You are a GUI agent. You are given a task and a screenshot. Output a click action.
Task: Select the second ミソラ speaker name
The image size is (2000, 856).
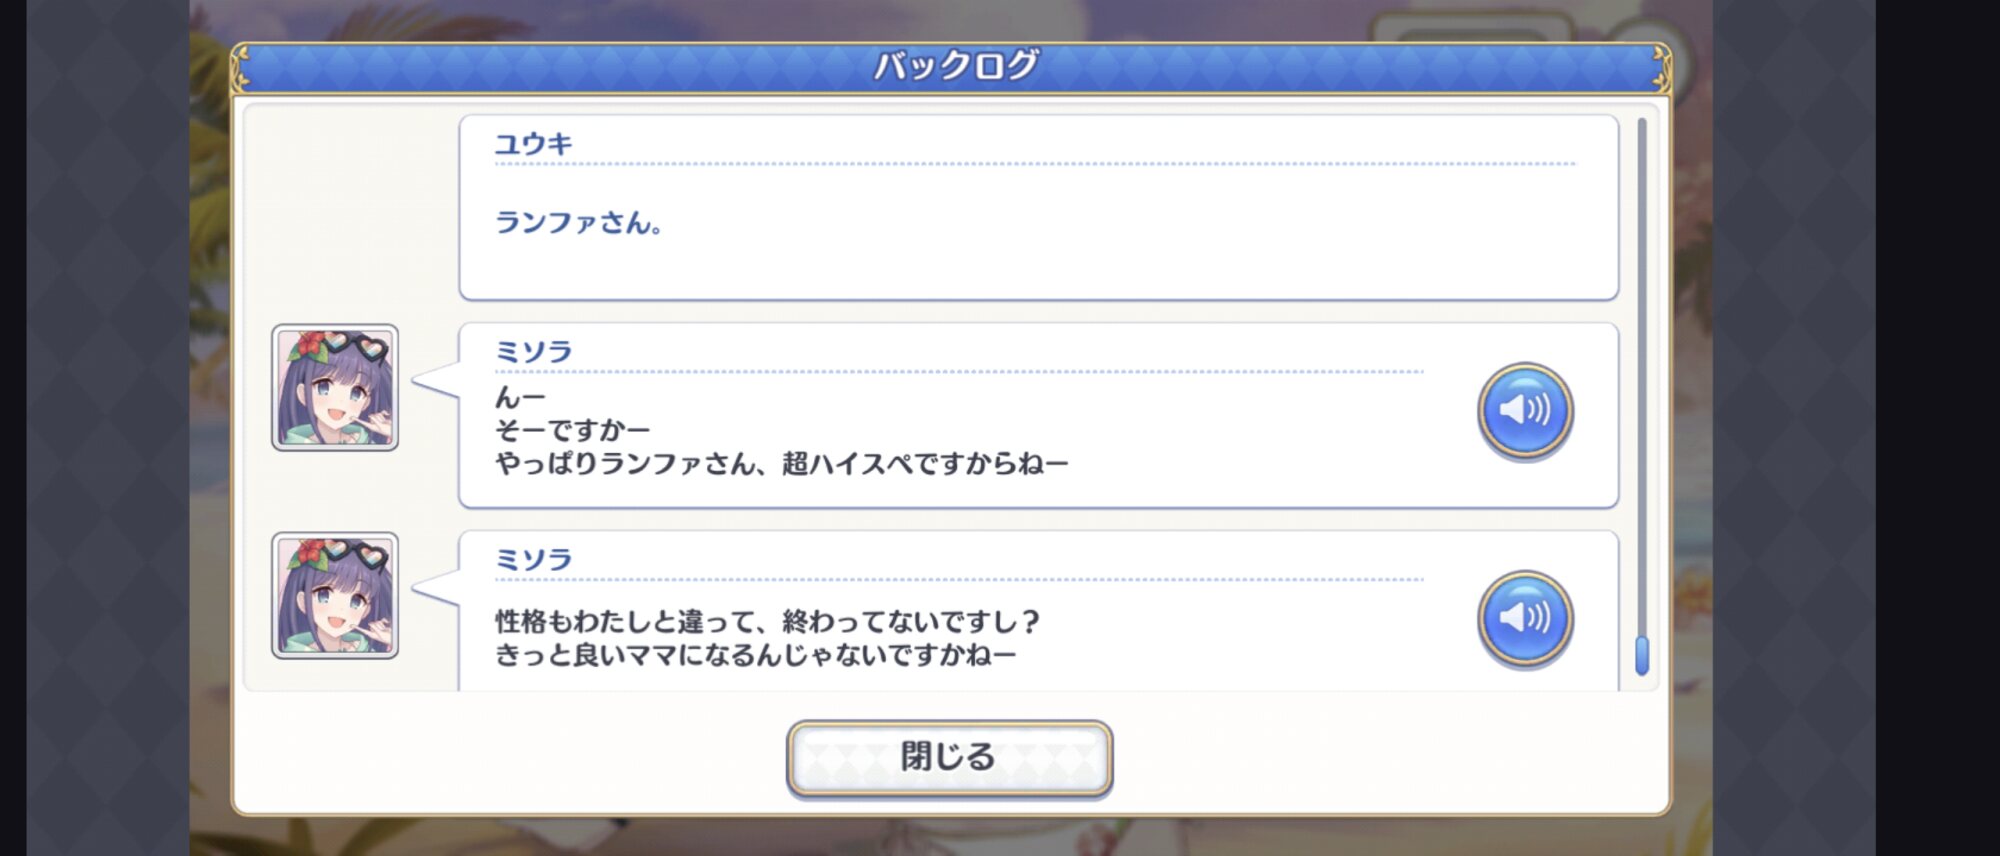pyautogui.click(x=534, y=560)
